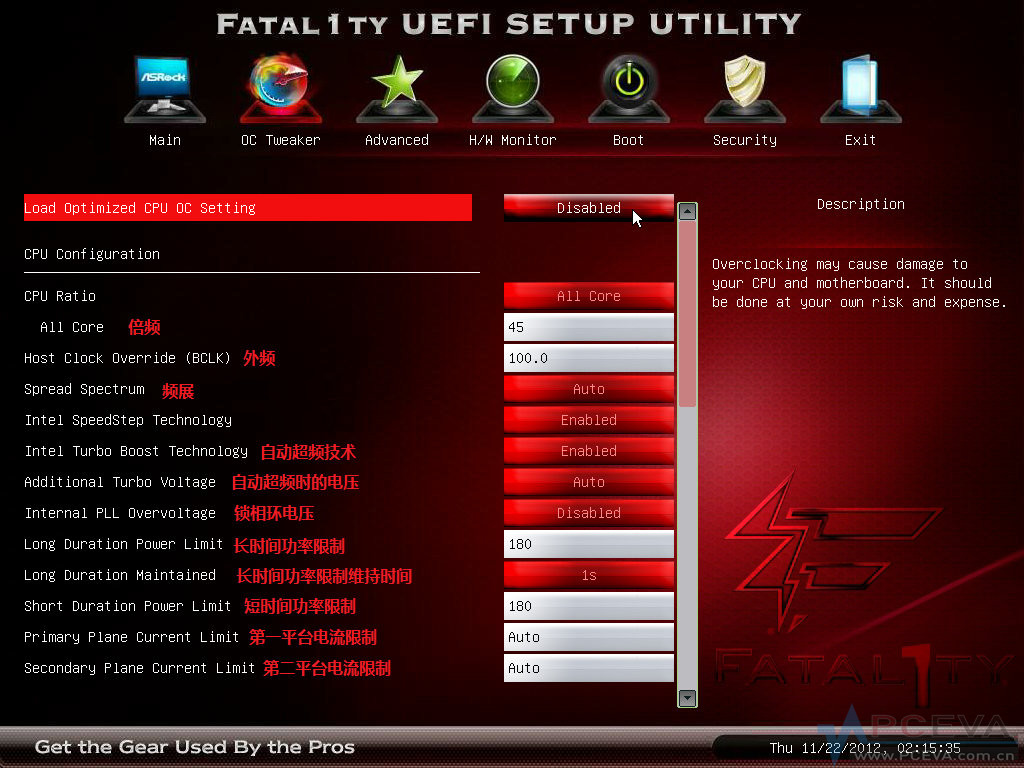Click the Short Duration Power Limit field
1024x768 pixels.
588,606
